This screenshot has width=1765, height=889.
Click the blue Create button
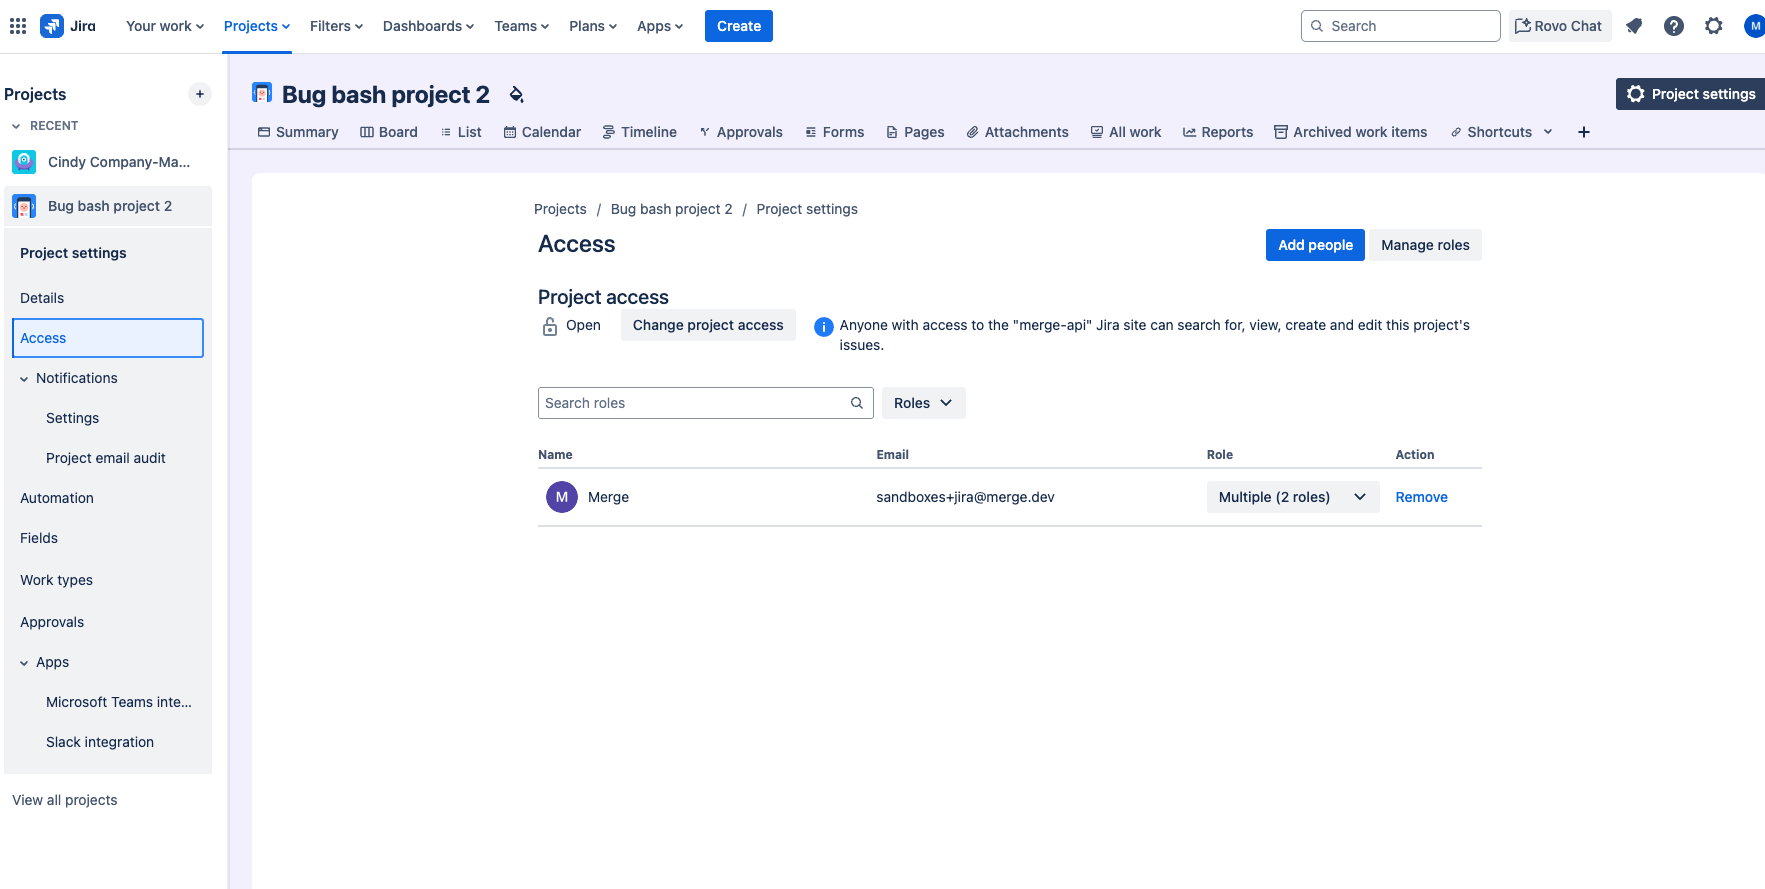pyautogui.click(x=739, y=26)
